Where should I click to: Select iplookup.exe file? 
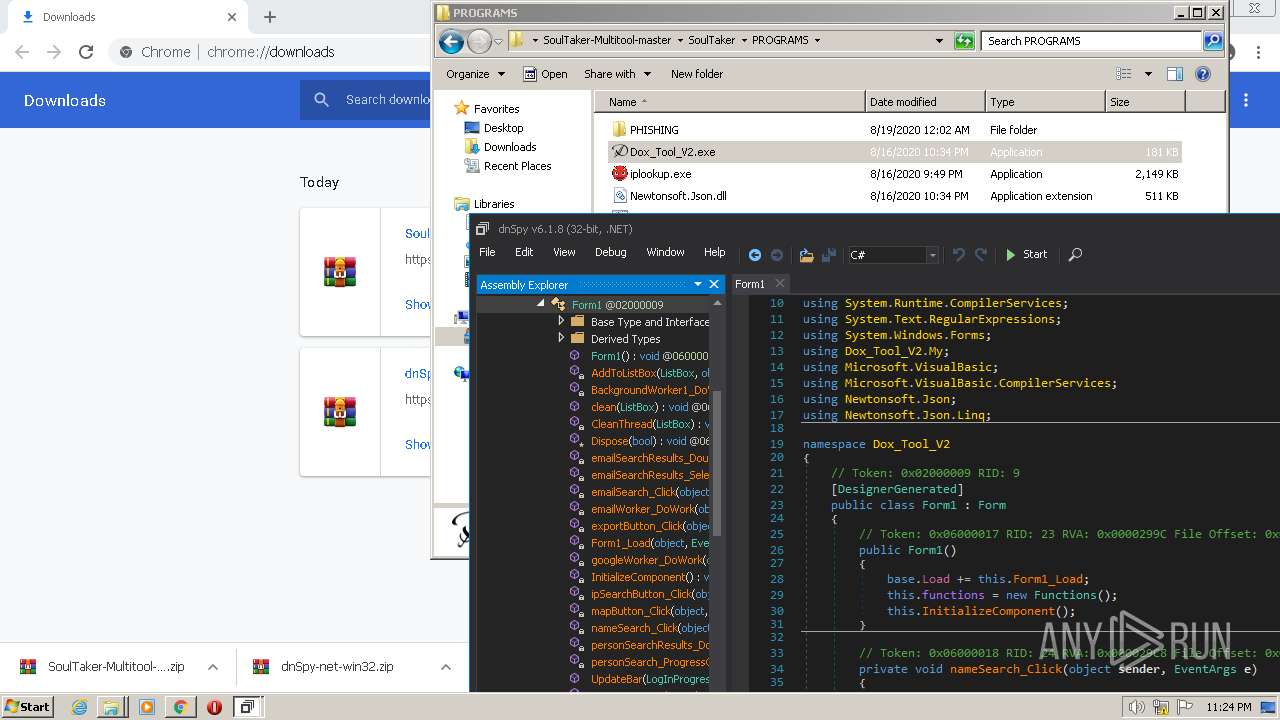[x=660, y=174]
